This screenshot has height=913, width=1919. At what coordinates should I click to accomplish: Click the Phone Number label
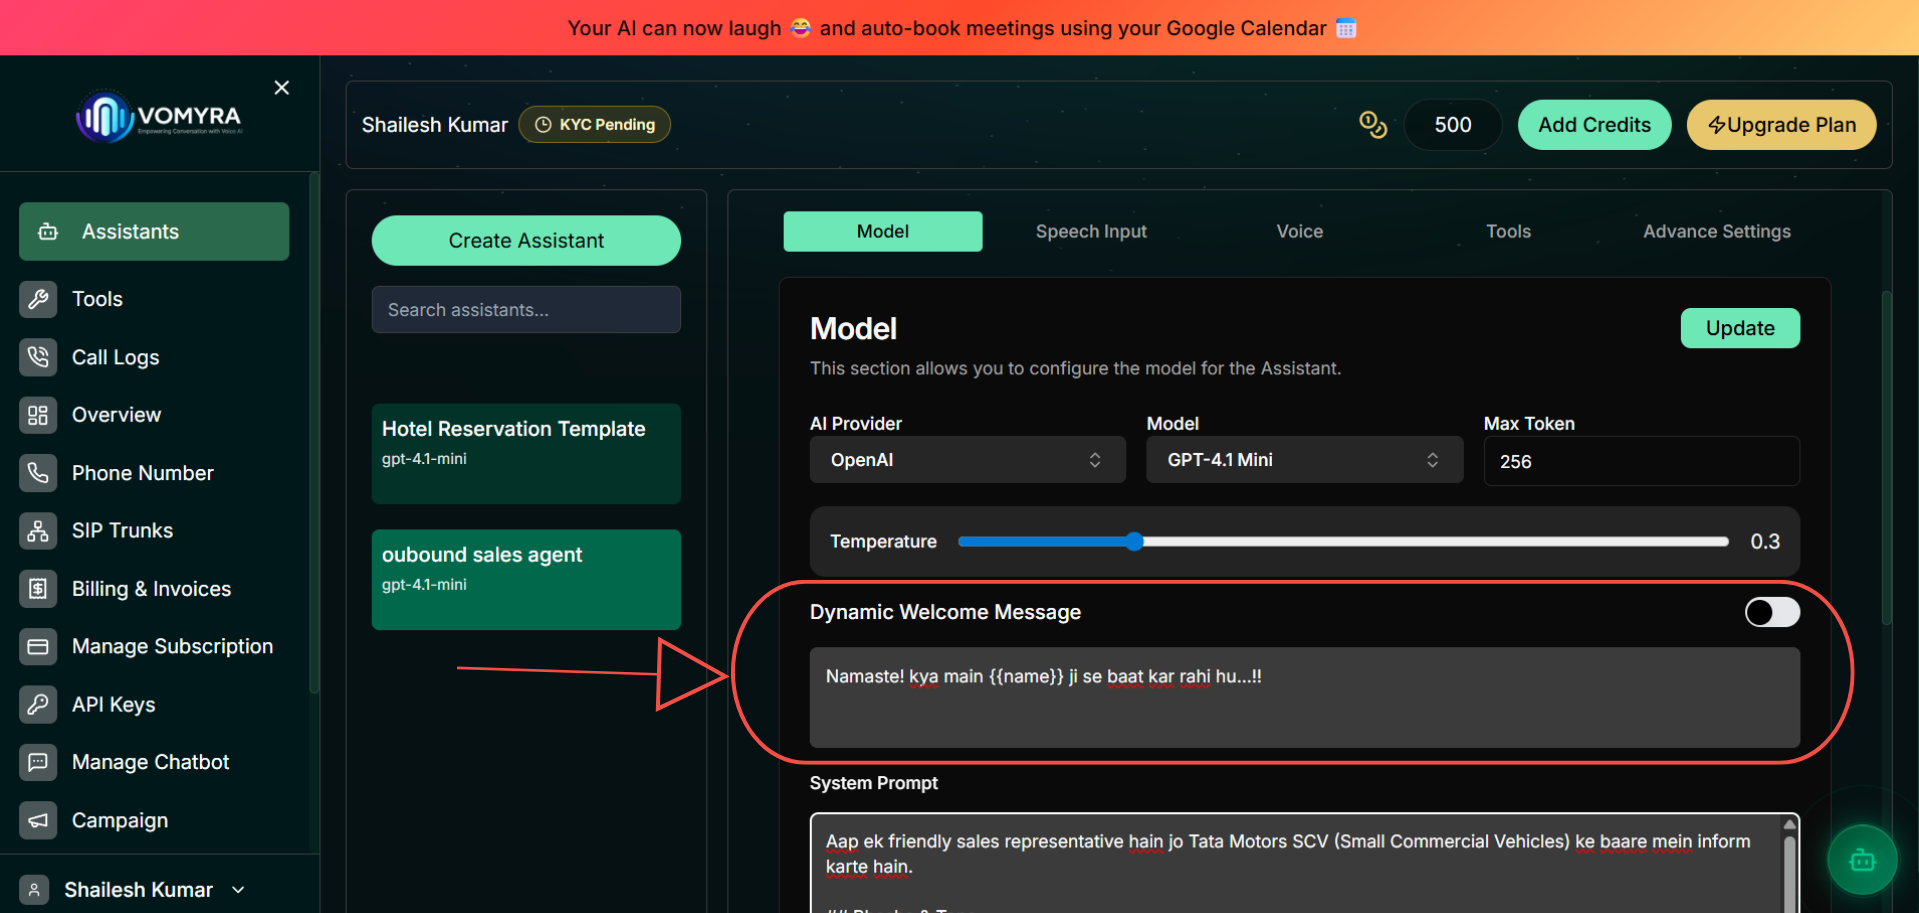pos(142,473)
